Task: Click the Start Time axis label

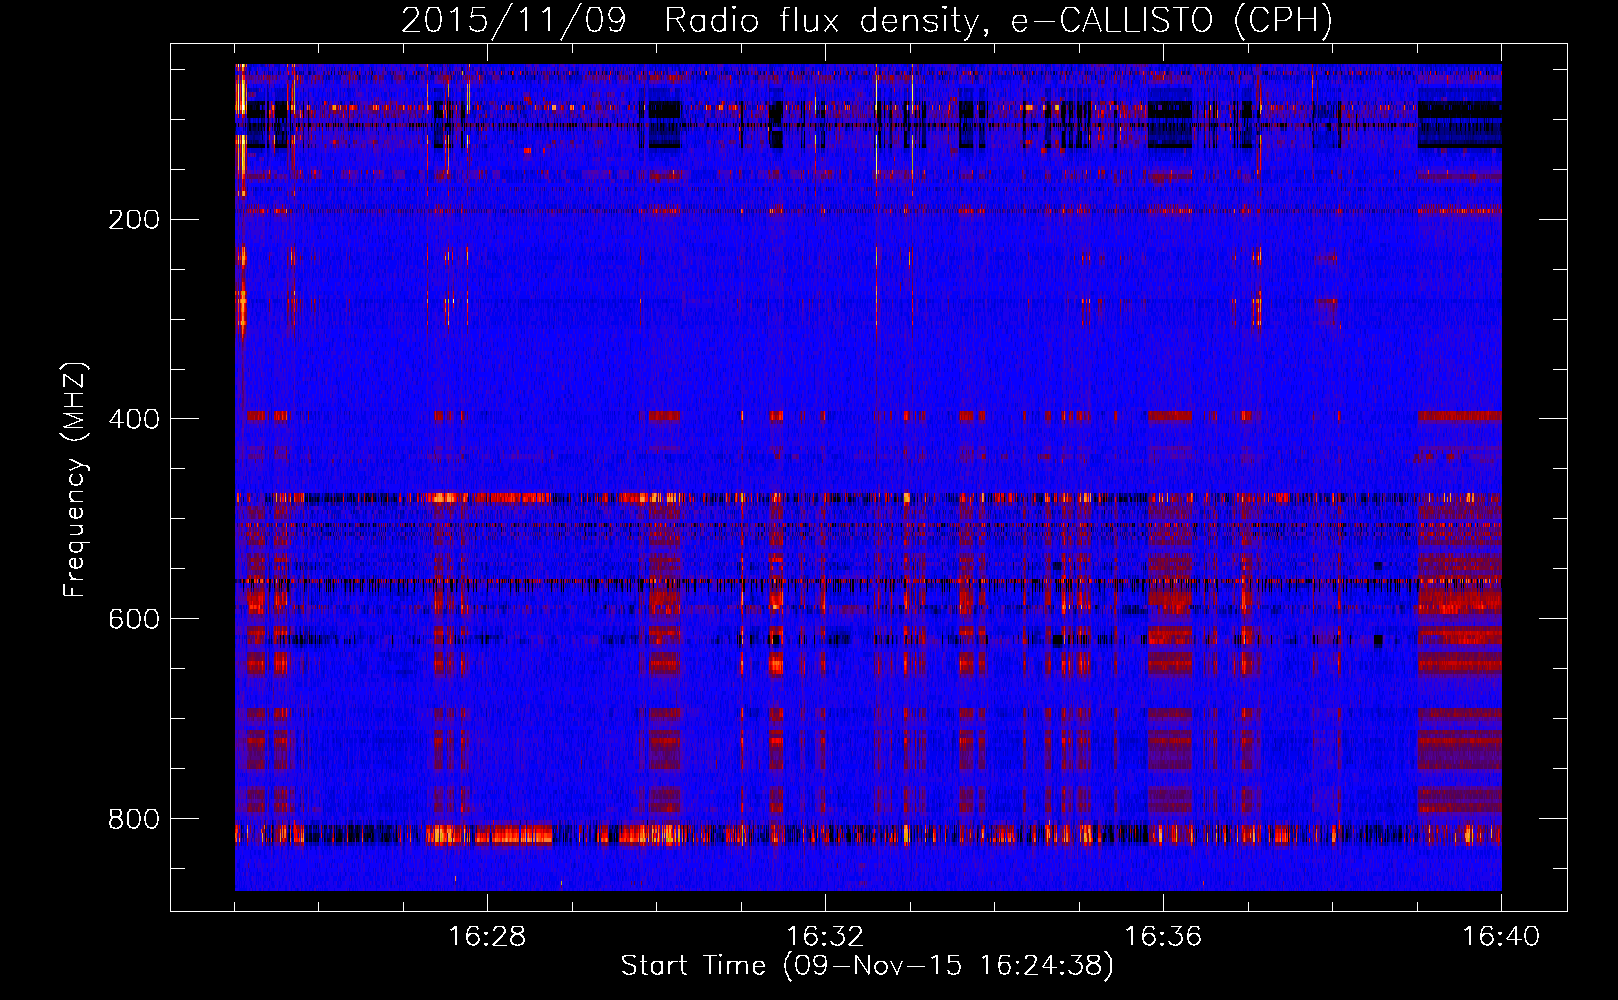Action: pyautogui.click(x=867, y=966)
